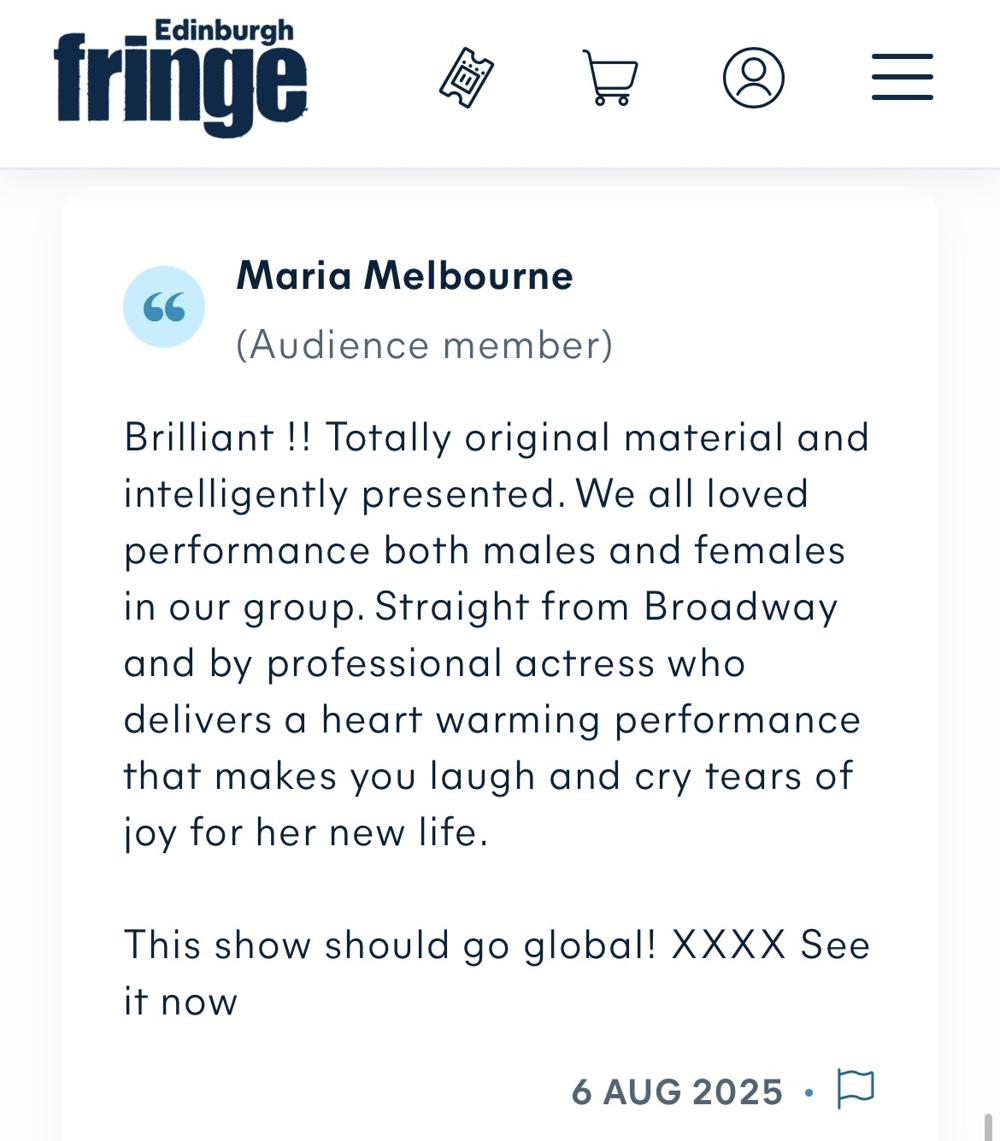Expand the hamburger navigation menu
Screen dimensions: 1000x1141
[x=902, y=78]
